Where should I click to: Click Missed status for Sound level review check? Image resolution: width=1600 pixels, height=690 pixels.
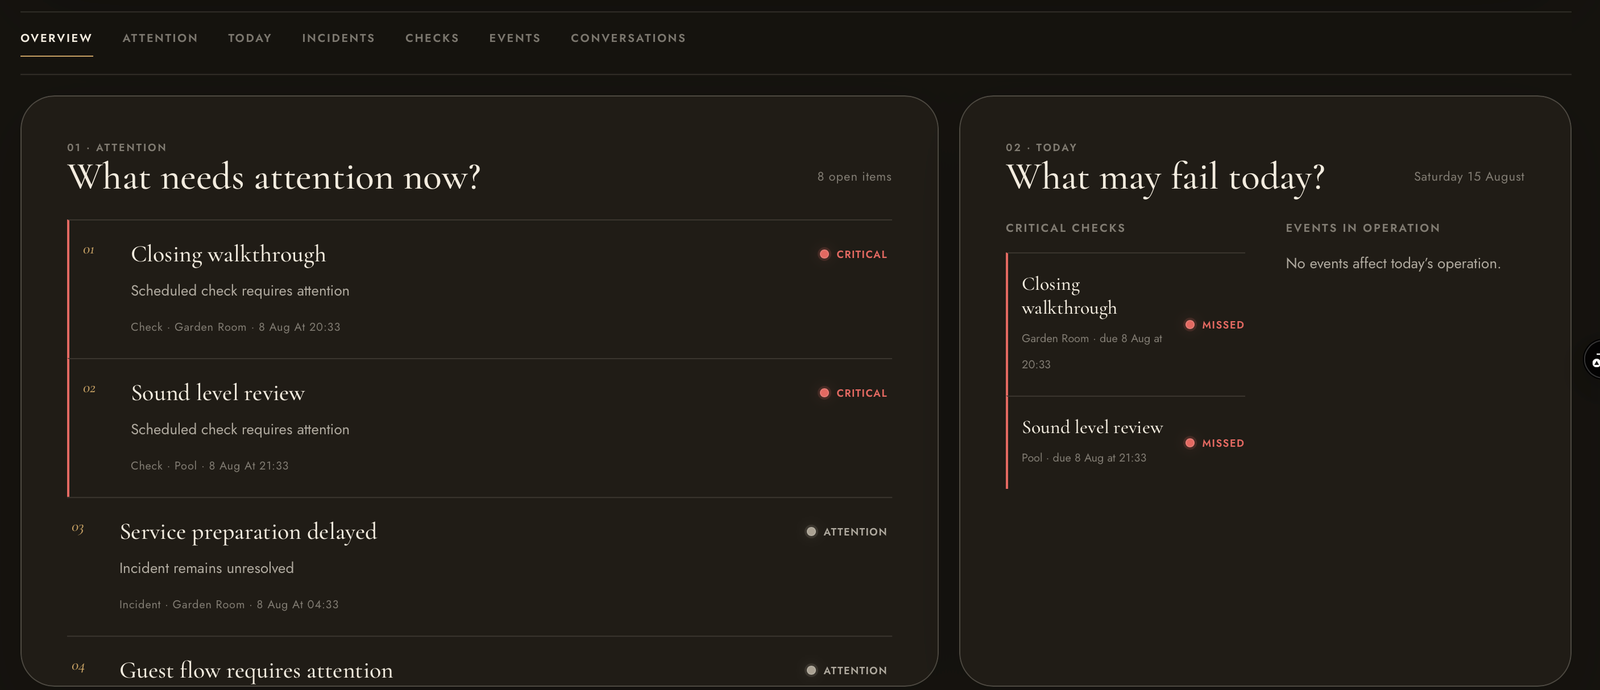pos(1215,443)
